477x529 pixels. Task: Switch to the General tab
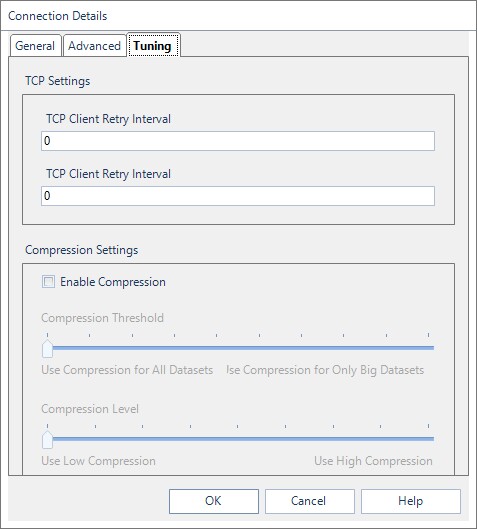(x=35, y=45)
